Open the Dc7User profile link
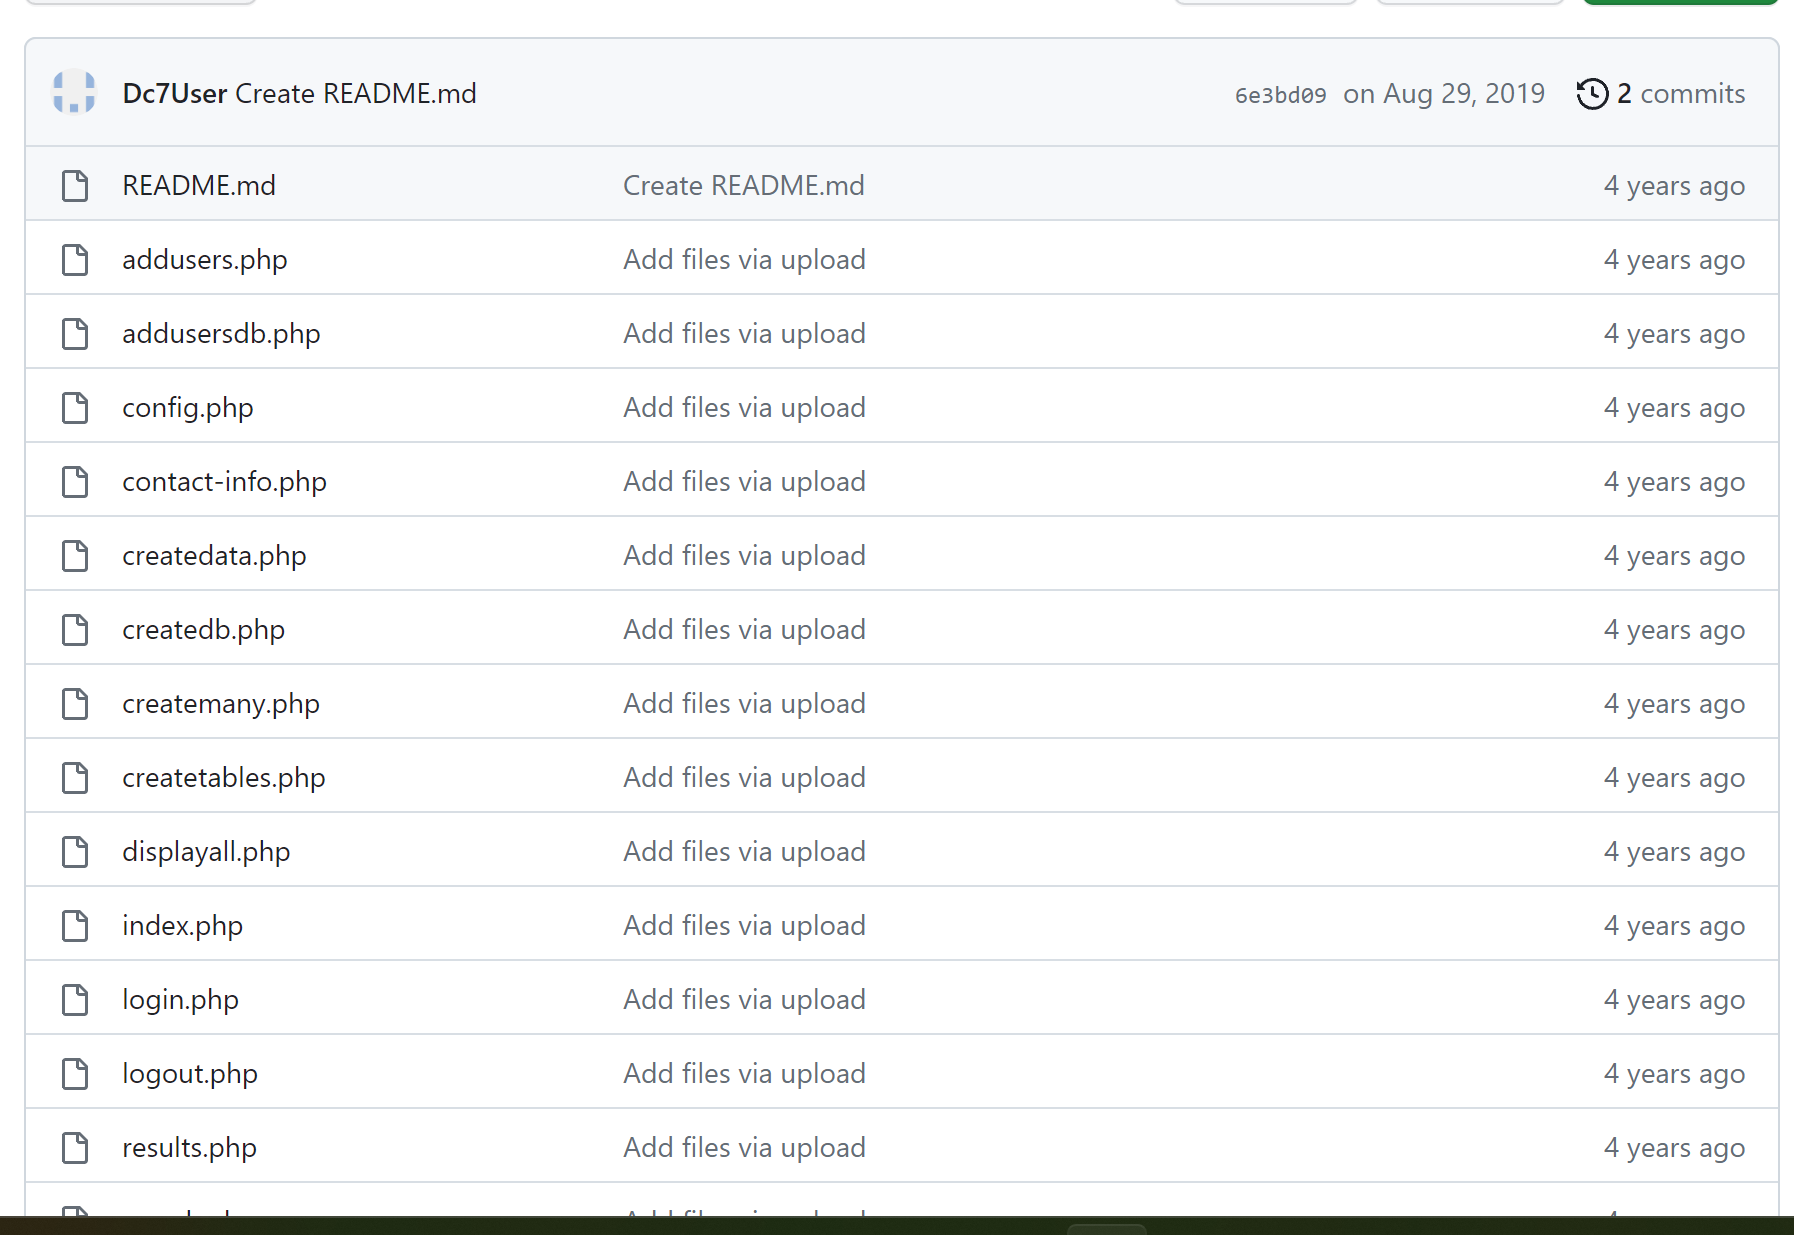1794x1235 pixels. pyautogui.click(x=175, y=93)
